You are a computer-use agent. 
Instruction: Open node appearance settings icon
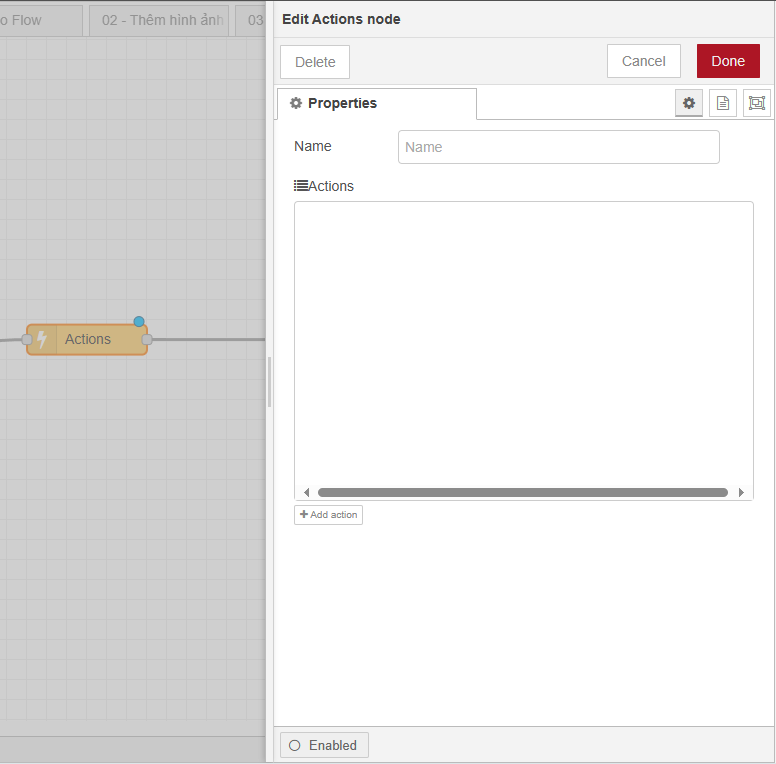click(x=756, y=103)
